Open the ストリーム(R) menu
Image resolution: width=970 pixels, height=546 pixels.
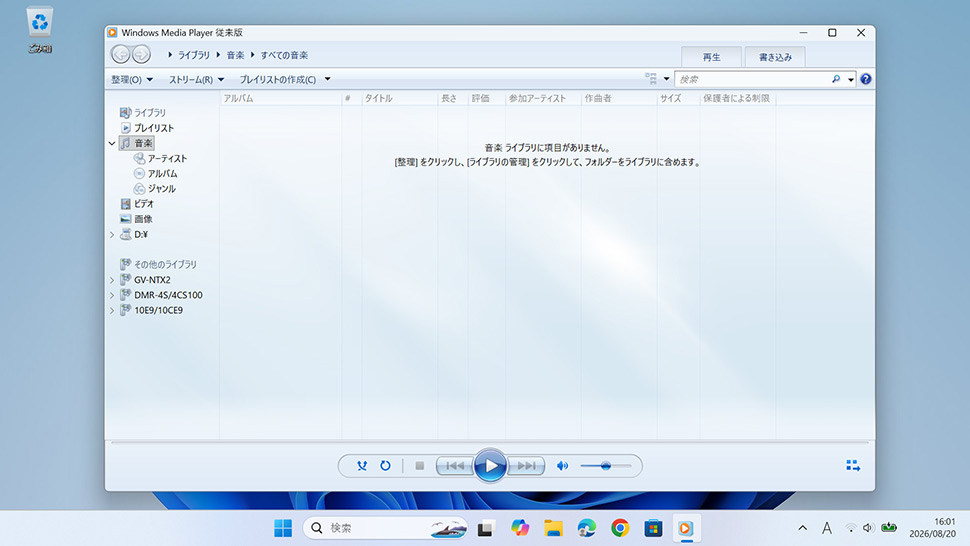(x=196, y=80)
